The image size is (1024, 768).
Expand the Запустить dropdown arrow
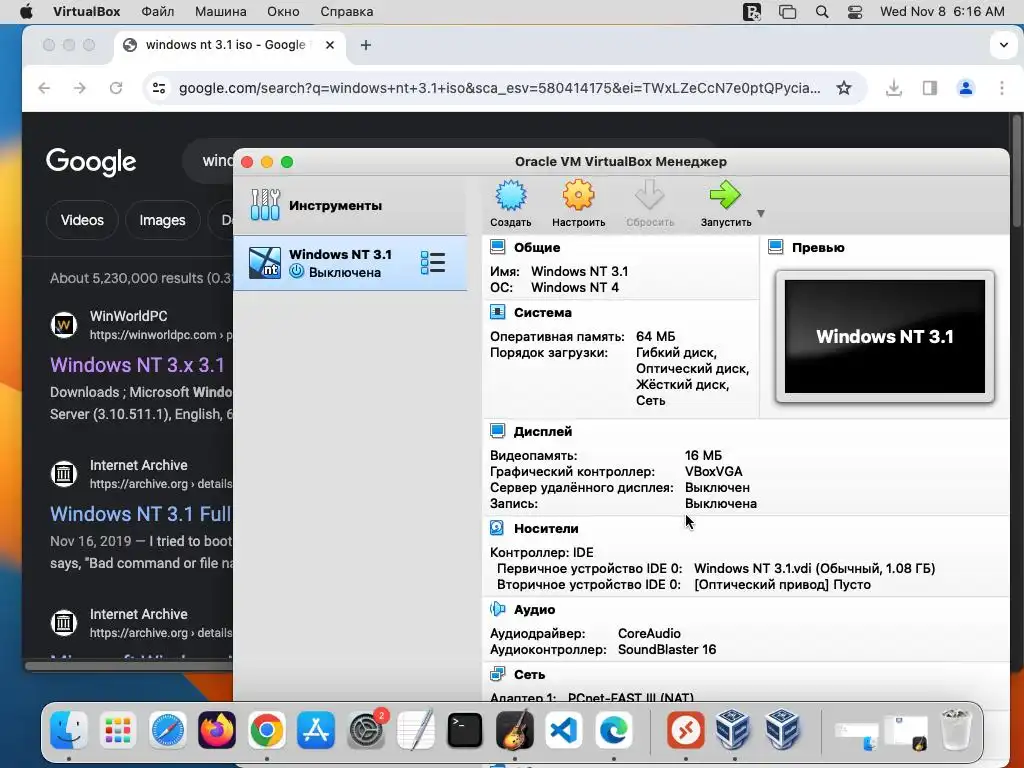[x=761, y=214]
